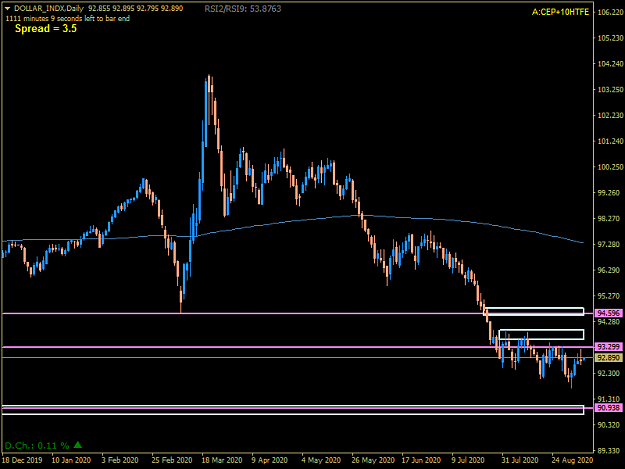Click the 10 Jan 2020 date label

(x=71, y=460)
